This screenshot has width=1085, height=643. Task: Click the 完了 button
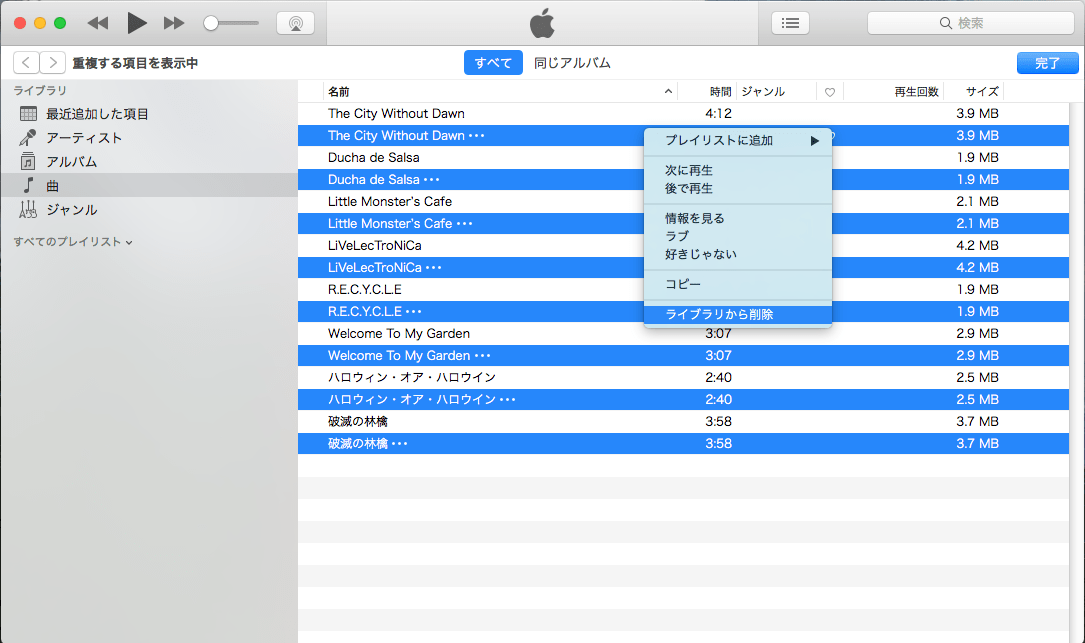click(1047, 63)
